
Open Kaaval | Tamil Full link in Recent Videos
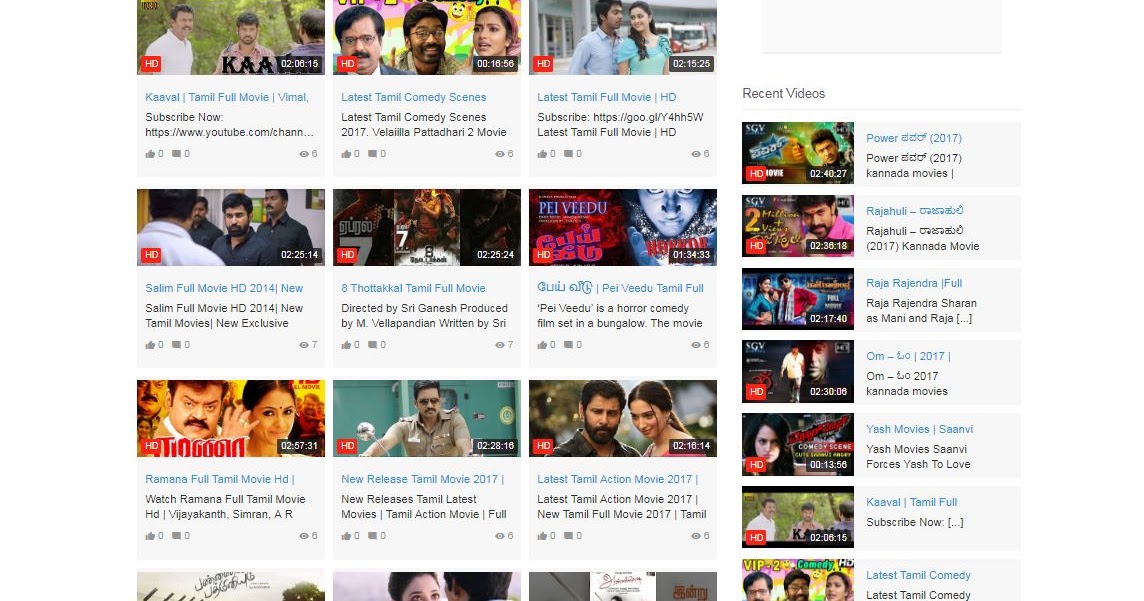coord(911,502)
